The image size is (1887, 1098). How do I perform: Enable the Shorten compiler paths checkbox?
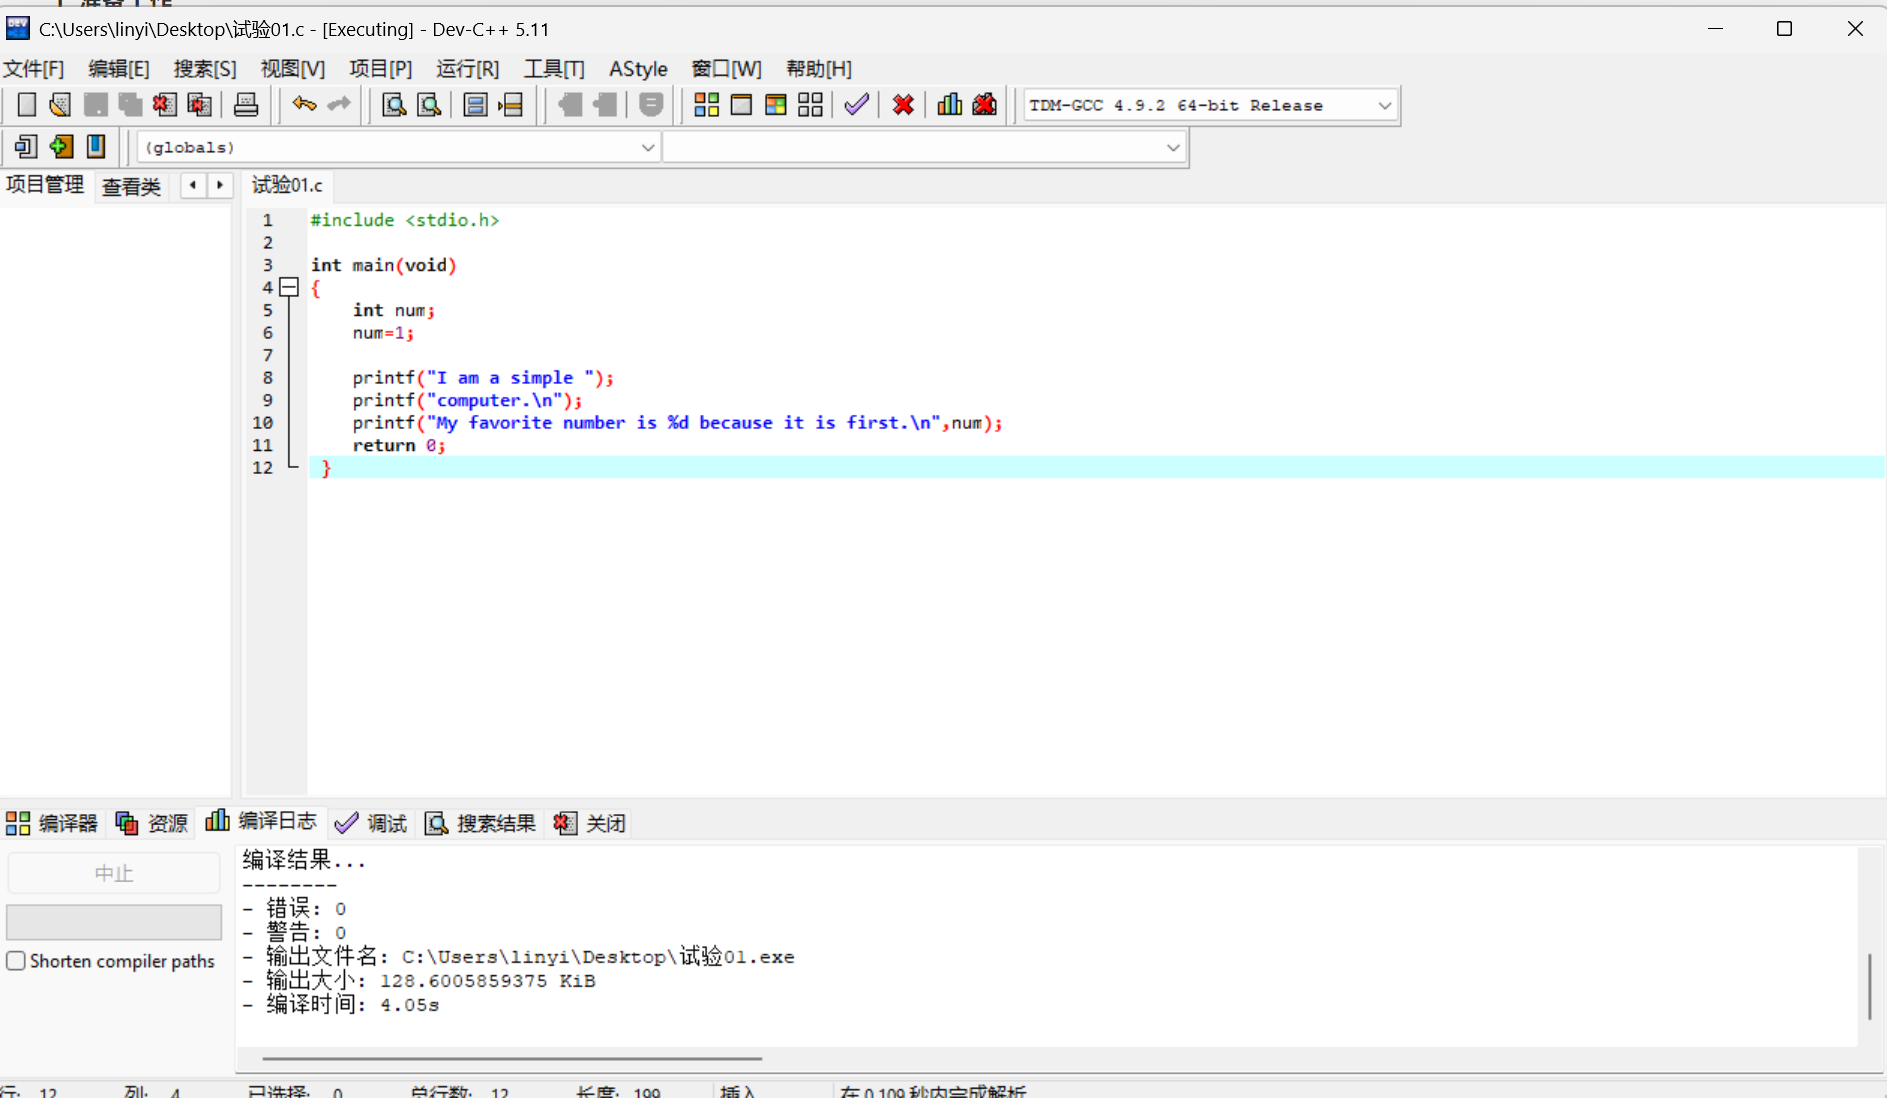[16, 961]
